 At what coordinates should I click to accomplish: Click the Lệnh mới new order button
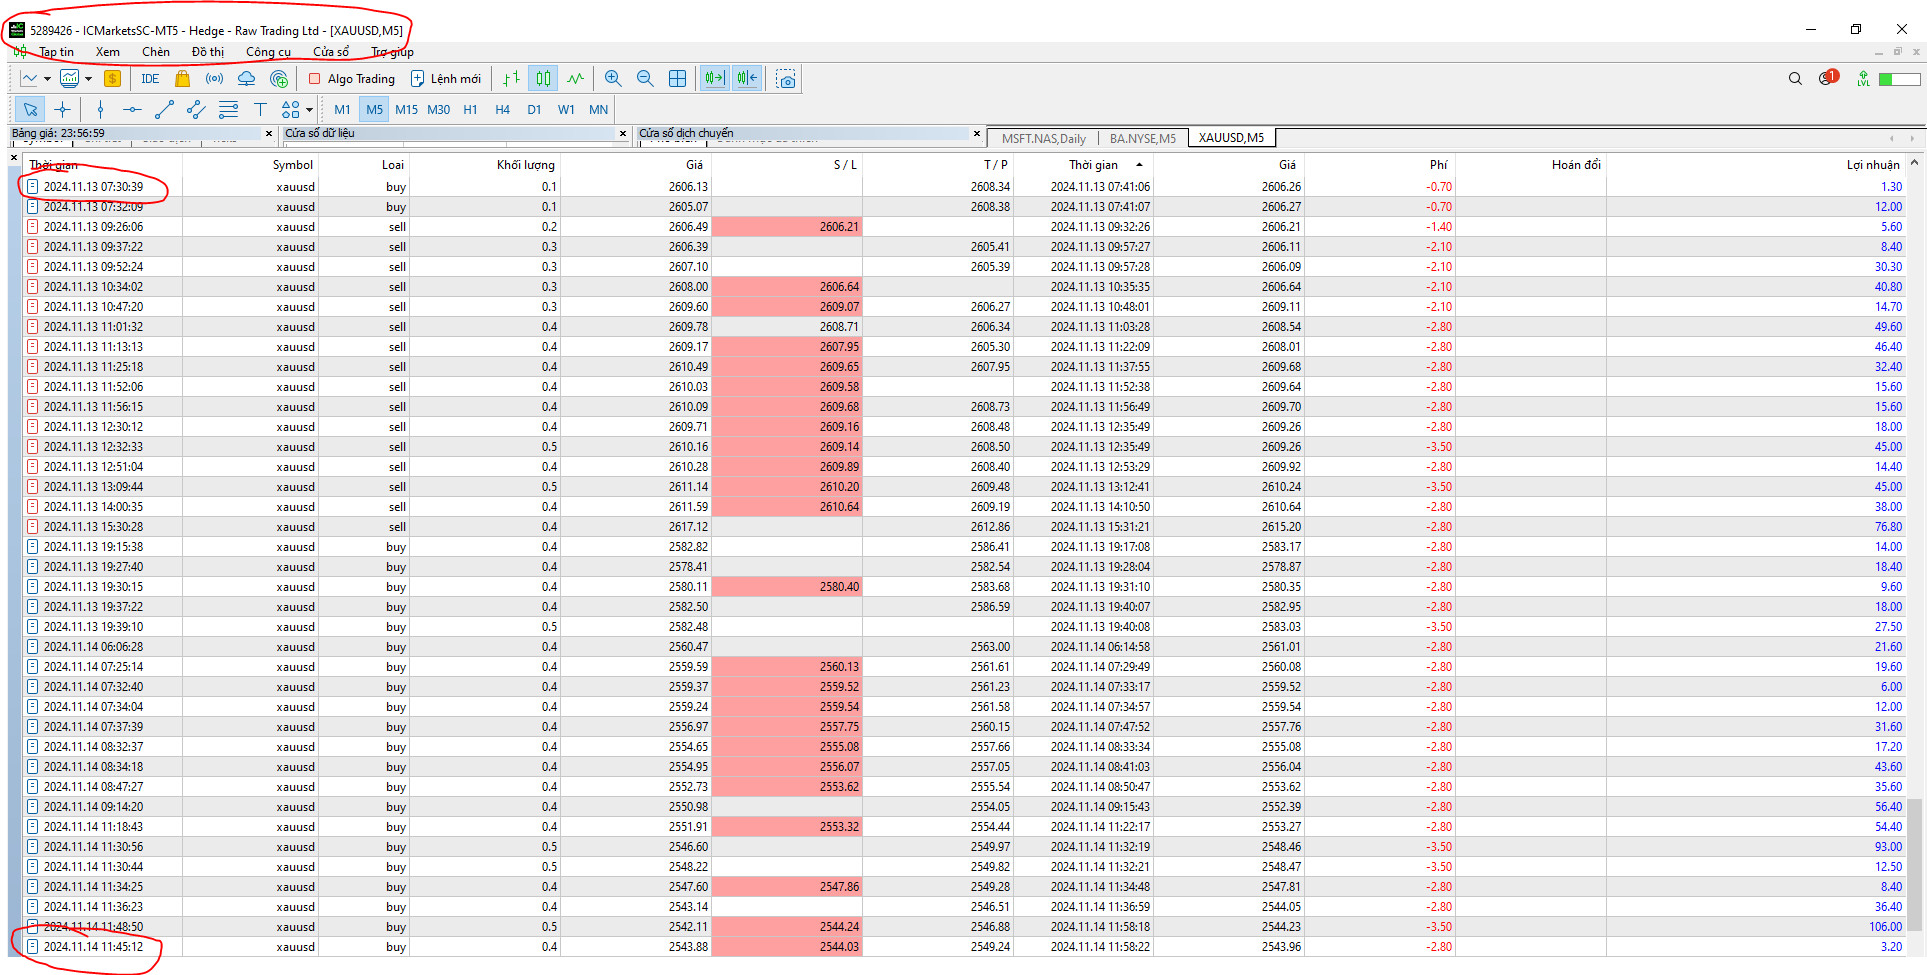click(446, 79)
